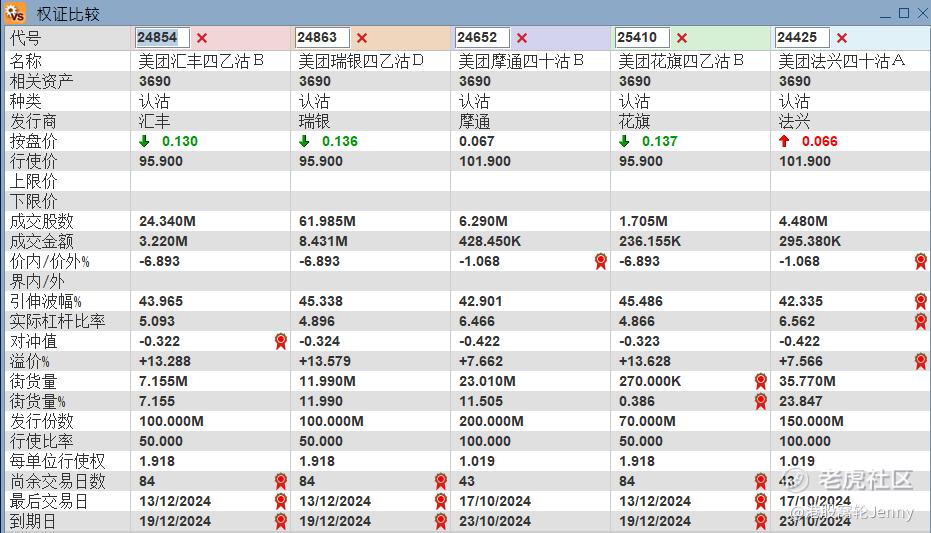Click the badge in 25410's 到期日 row
This screenshot has height=533, width=931.
coord(761,521)
